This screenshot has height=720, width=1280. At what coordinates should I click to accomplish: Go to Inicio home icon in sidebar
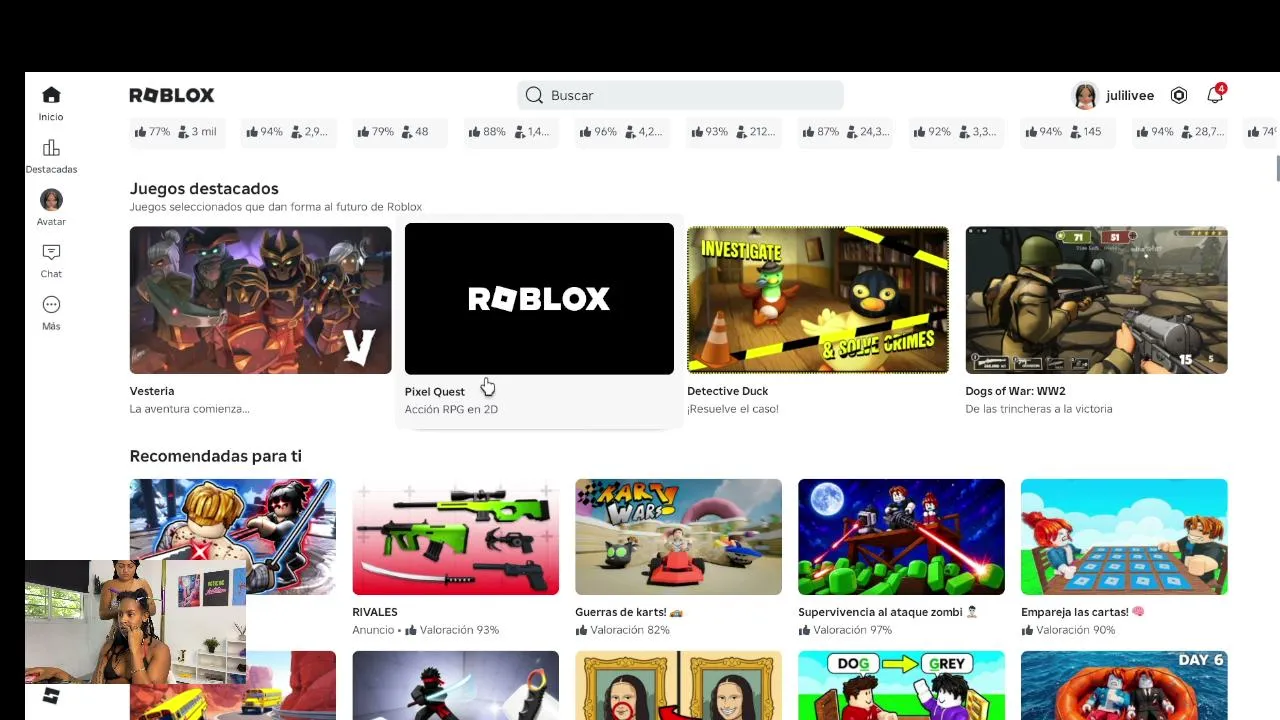51,95
